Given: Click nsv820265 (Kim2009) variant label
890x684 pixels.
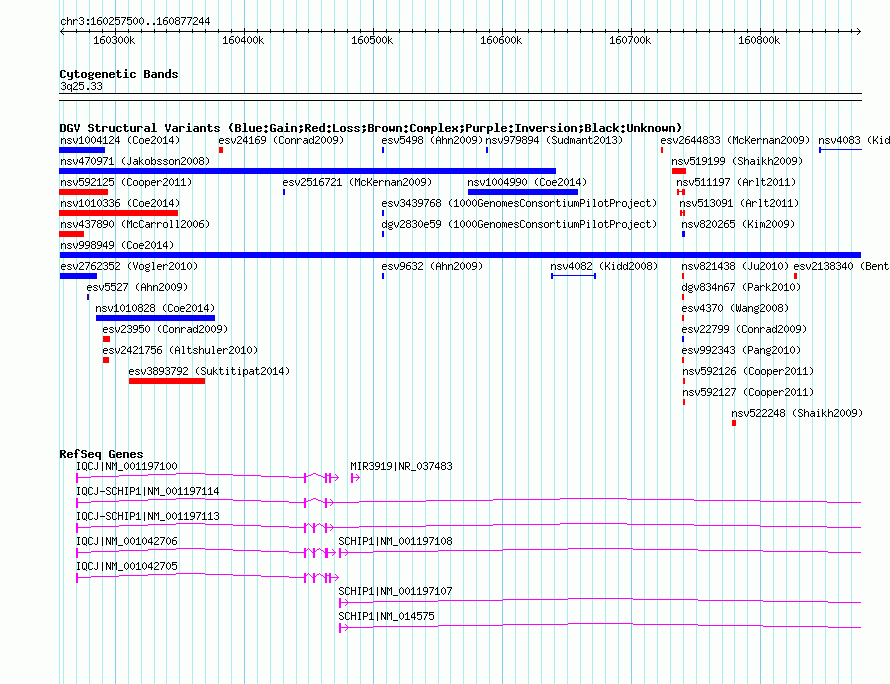Looking at the screenshot, I should click(x=738, y=224).
